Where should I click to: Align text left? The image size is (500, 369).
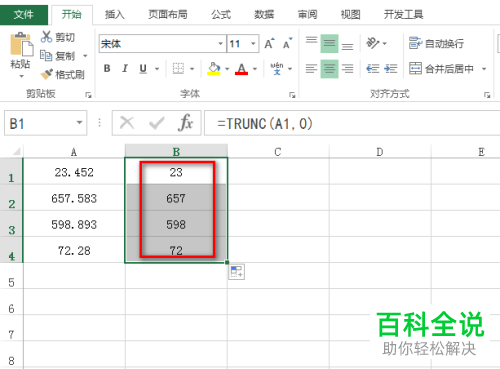[311, 69]
